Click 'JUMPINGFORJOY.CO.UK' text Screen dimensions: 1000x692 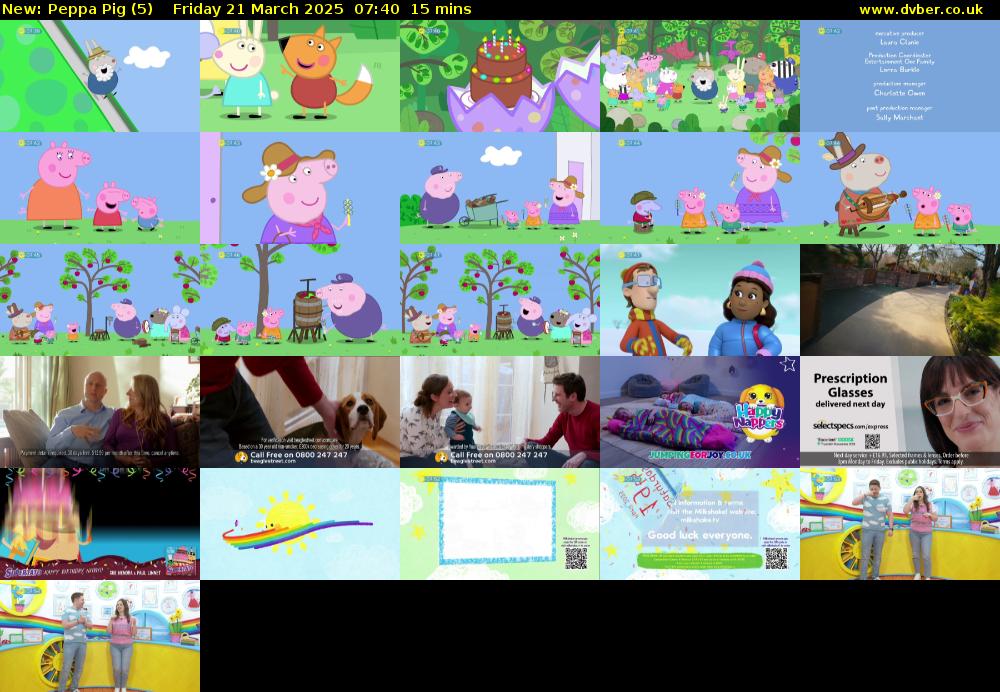(700, 455)
